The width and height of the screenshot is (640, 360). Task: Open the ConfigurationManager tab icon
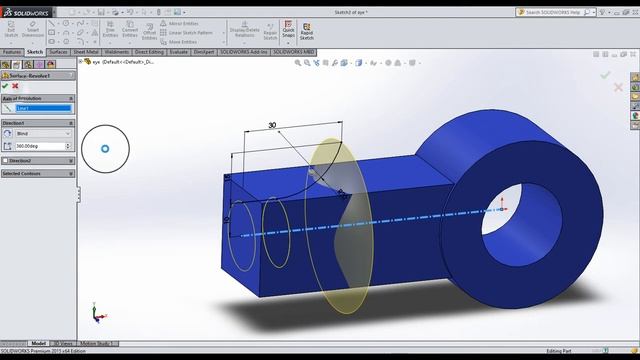tap(28, 64)
